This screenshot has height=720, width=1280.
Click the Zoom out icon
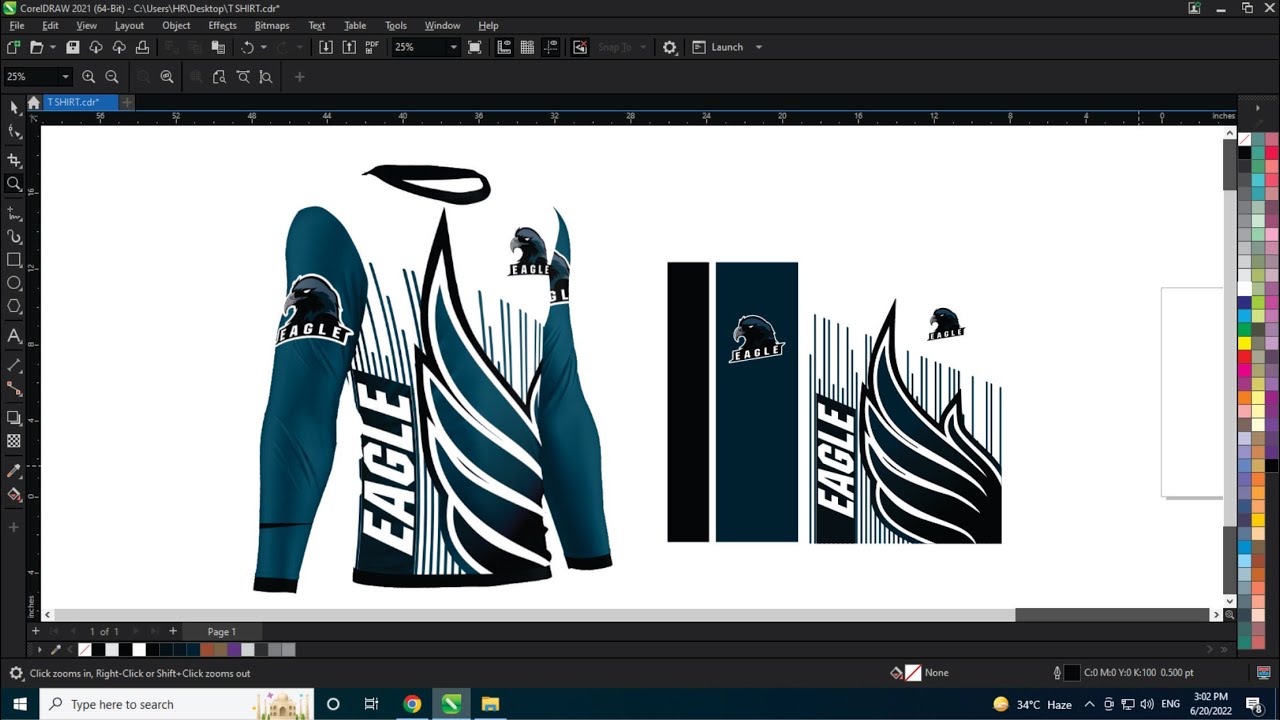click(112, 77)
